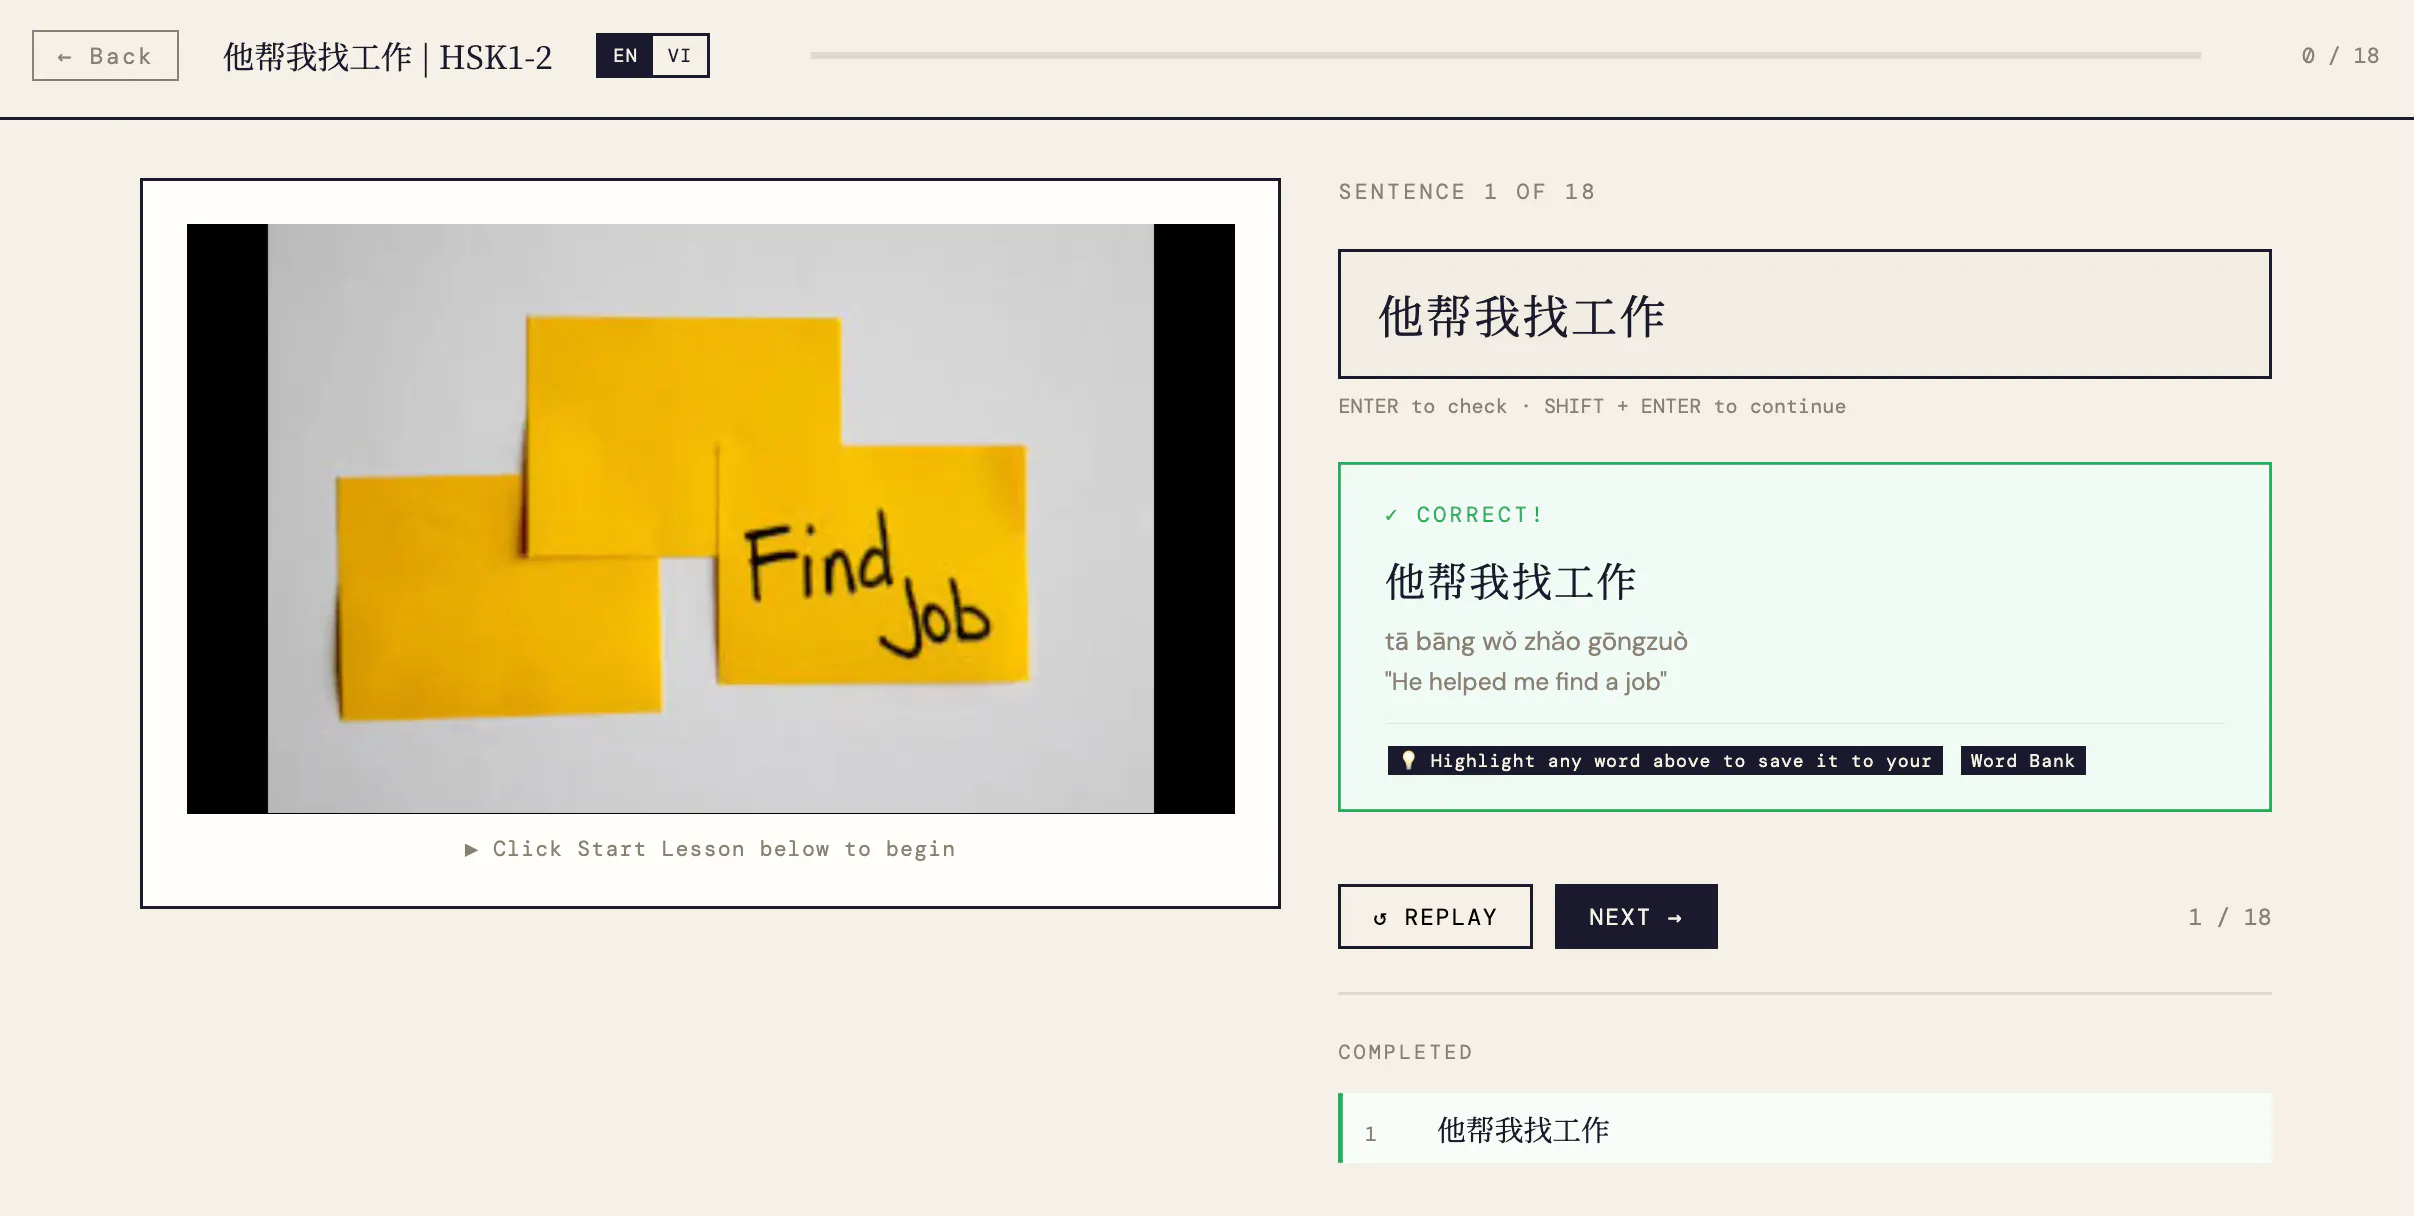Switch translation language to EN
Image resolution: width=2414 pixels, height=1216 pixels.
[625, 56]
